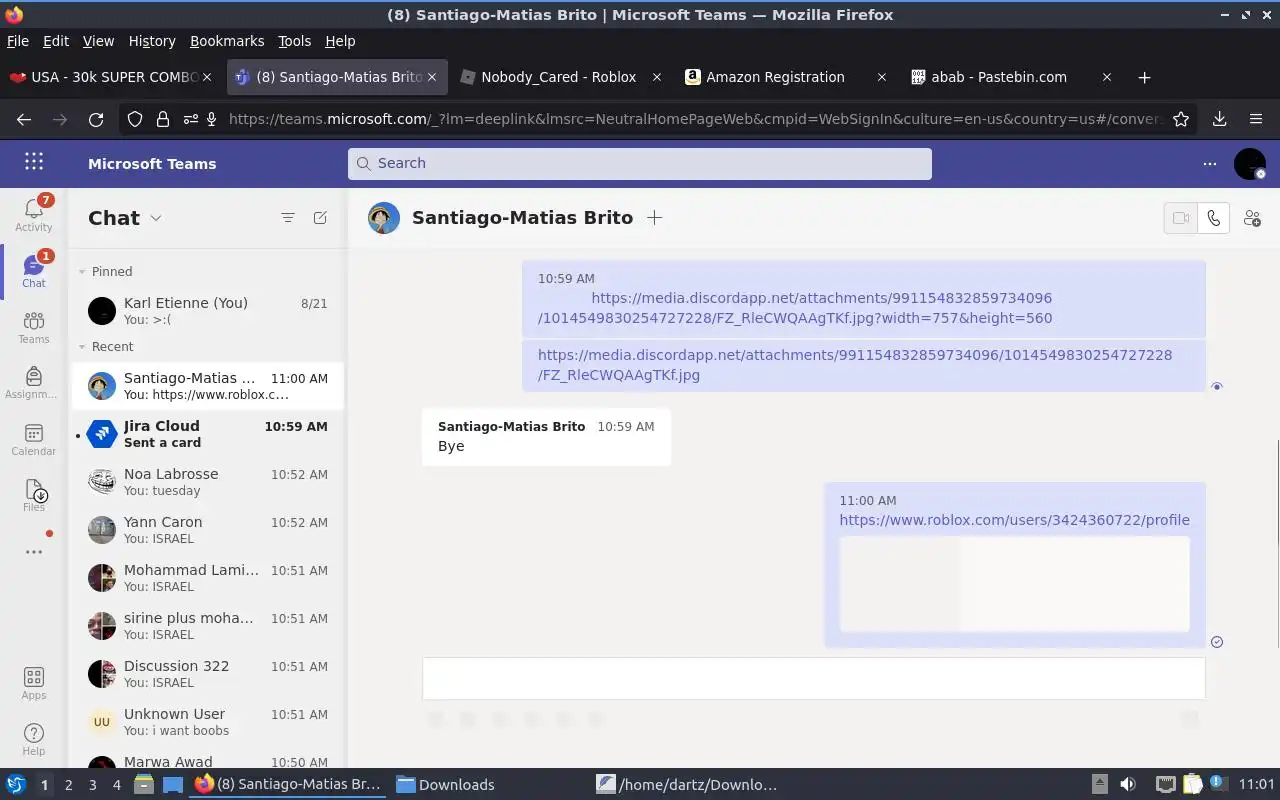The width and height of the screenshot is (1280, 800).
Task: Close the Amazon Registration tab
Action: tap(881, 77)
